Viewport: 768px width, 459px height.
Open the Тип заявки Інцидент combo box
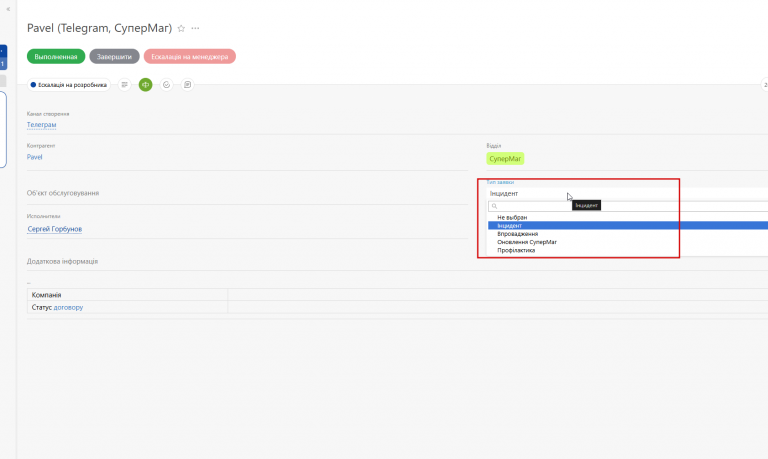[x=627, y=193]
